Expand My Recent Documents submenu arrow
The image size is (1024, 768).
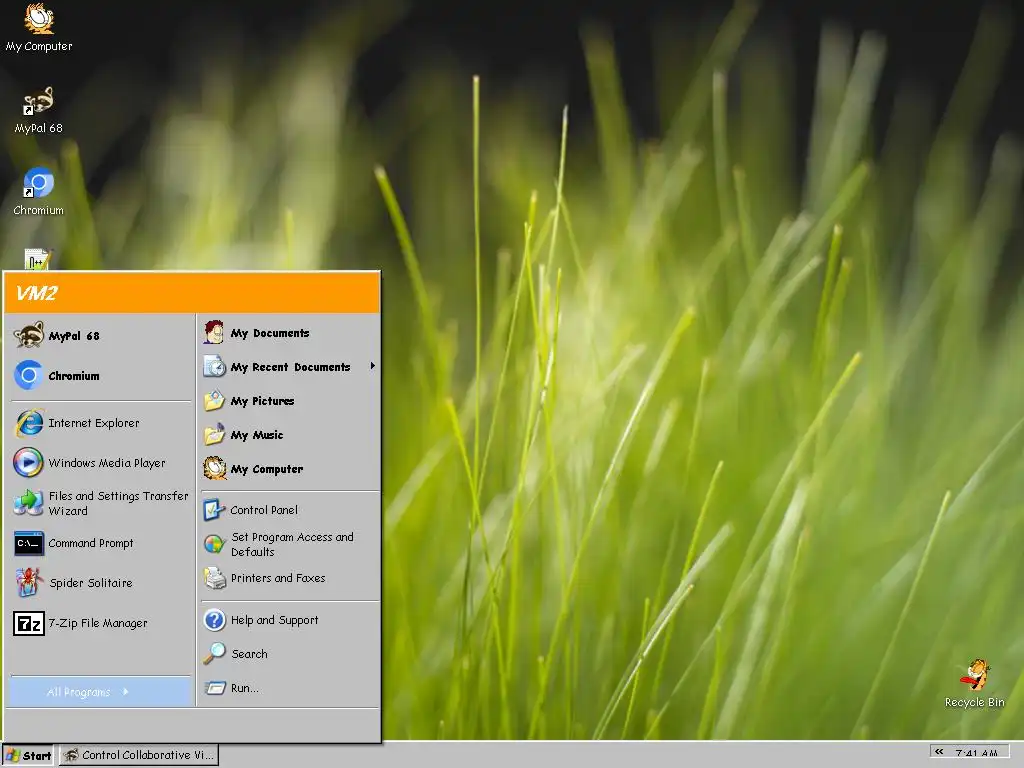click(x=372, y=366)
